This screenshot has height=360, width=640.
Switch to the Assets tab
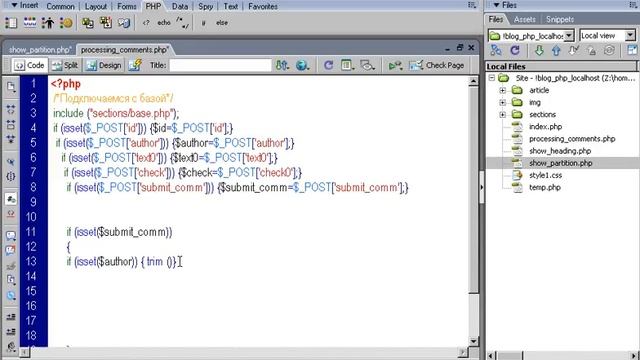524,19
